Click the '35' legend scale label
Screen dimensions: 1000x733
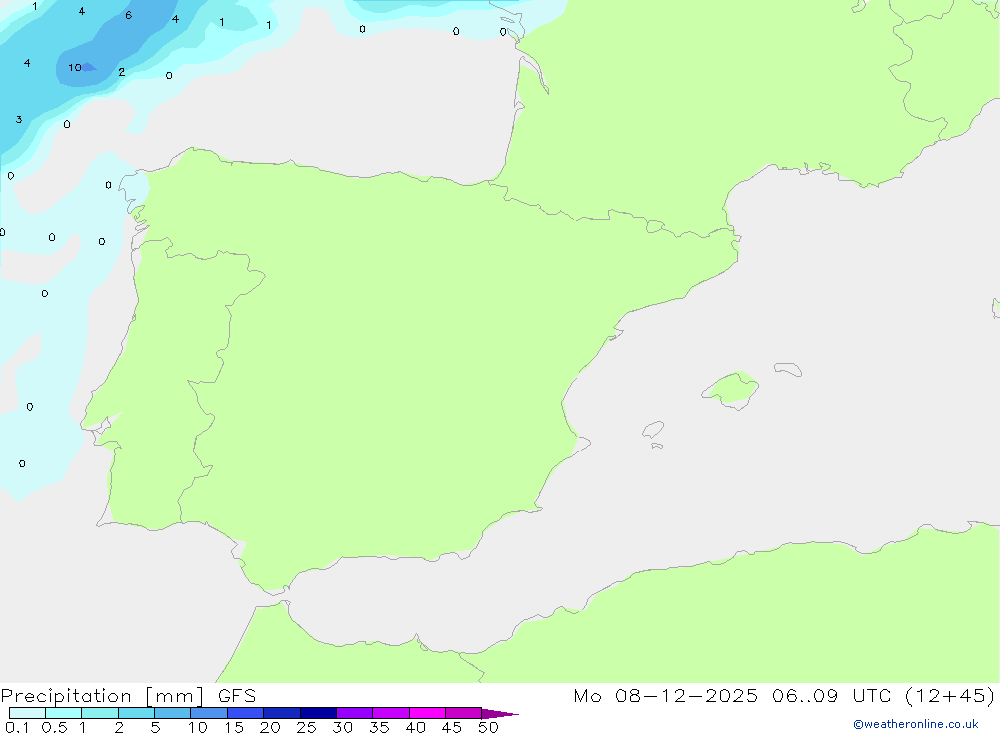tap(379, 727)
